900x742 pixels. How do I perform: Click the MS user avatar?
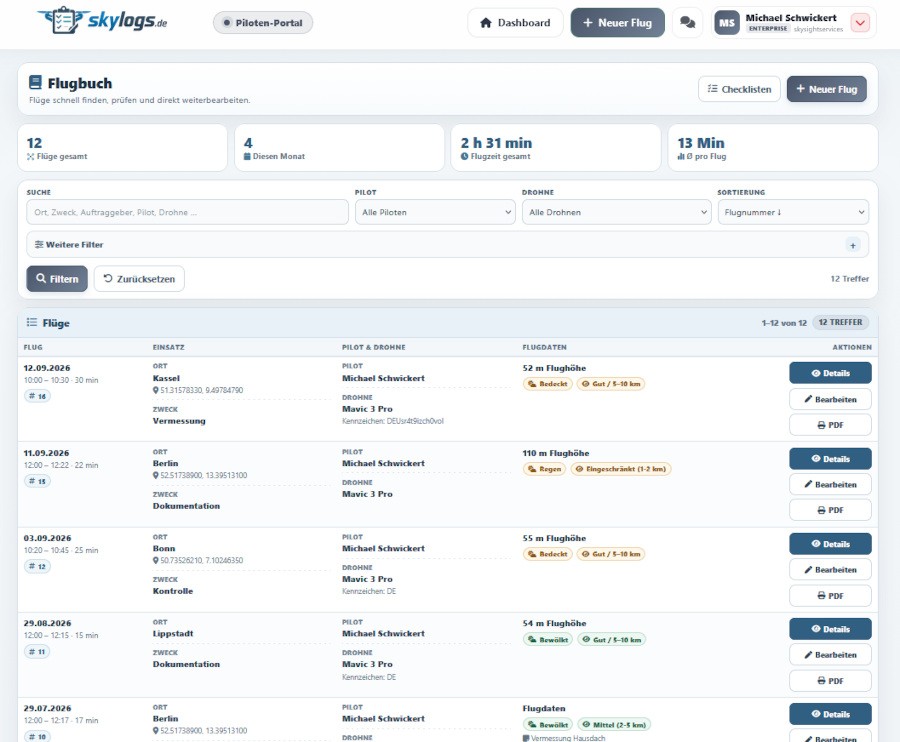tap(727, 23)
